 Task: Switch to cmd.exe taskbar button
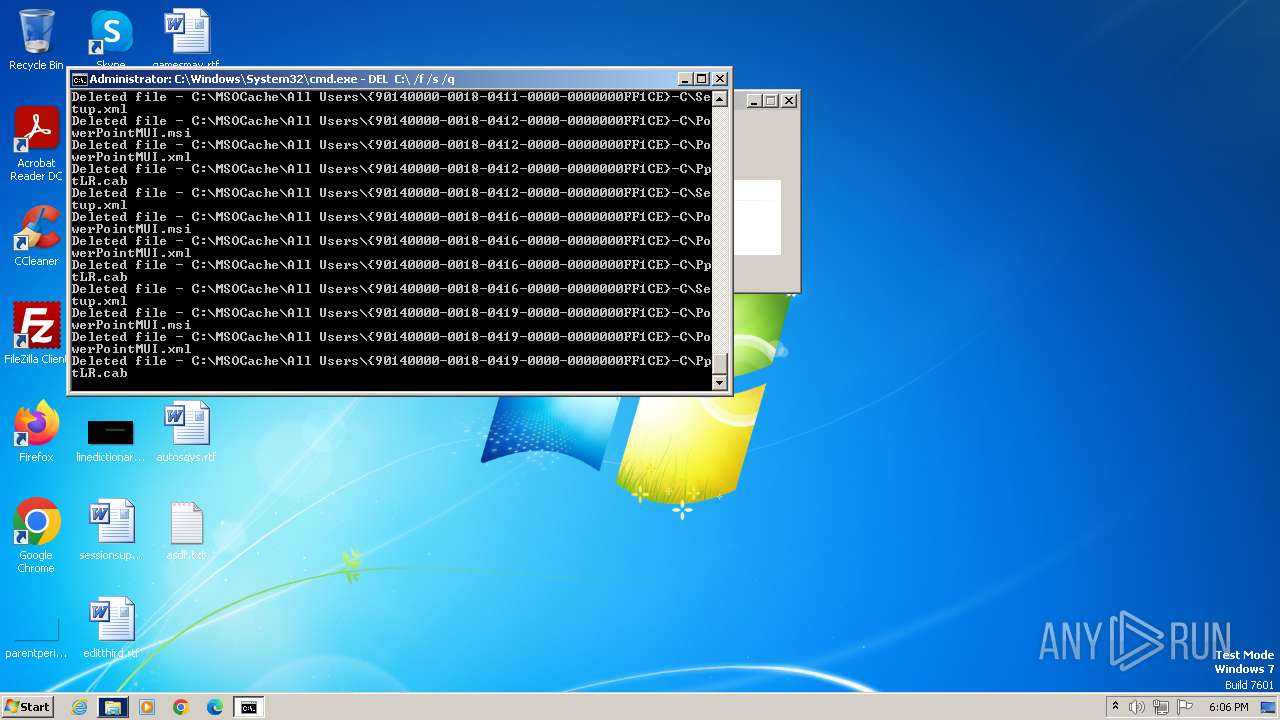click(x=248, y=707)
